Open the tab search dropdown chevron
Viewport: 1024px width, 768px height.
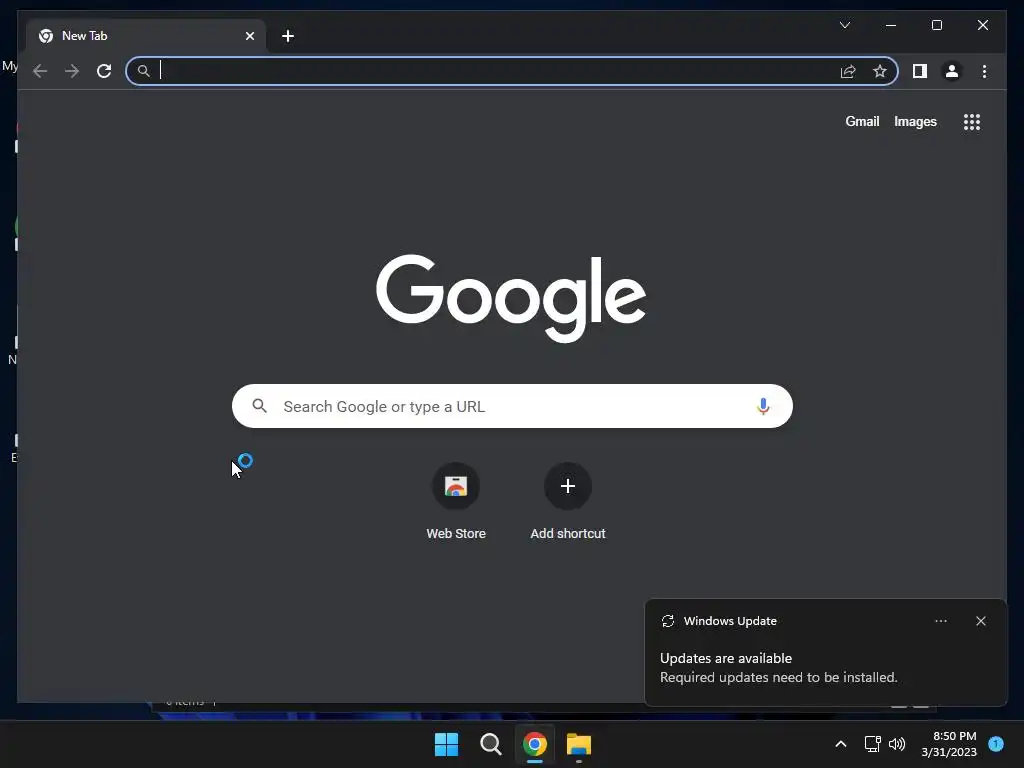pyautogui.click(x=844, y=25)
